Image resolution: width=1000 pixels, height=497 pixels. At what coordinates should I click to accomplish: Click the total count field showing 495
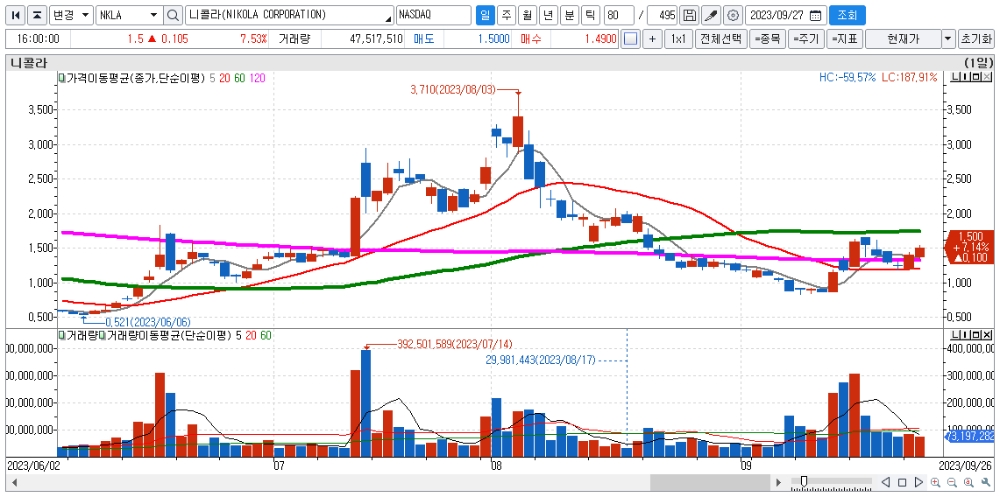(662, 15)
